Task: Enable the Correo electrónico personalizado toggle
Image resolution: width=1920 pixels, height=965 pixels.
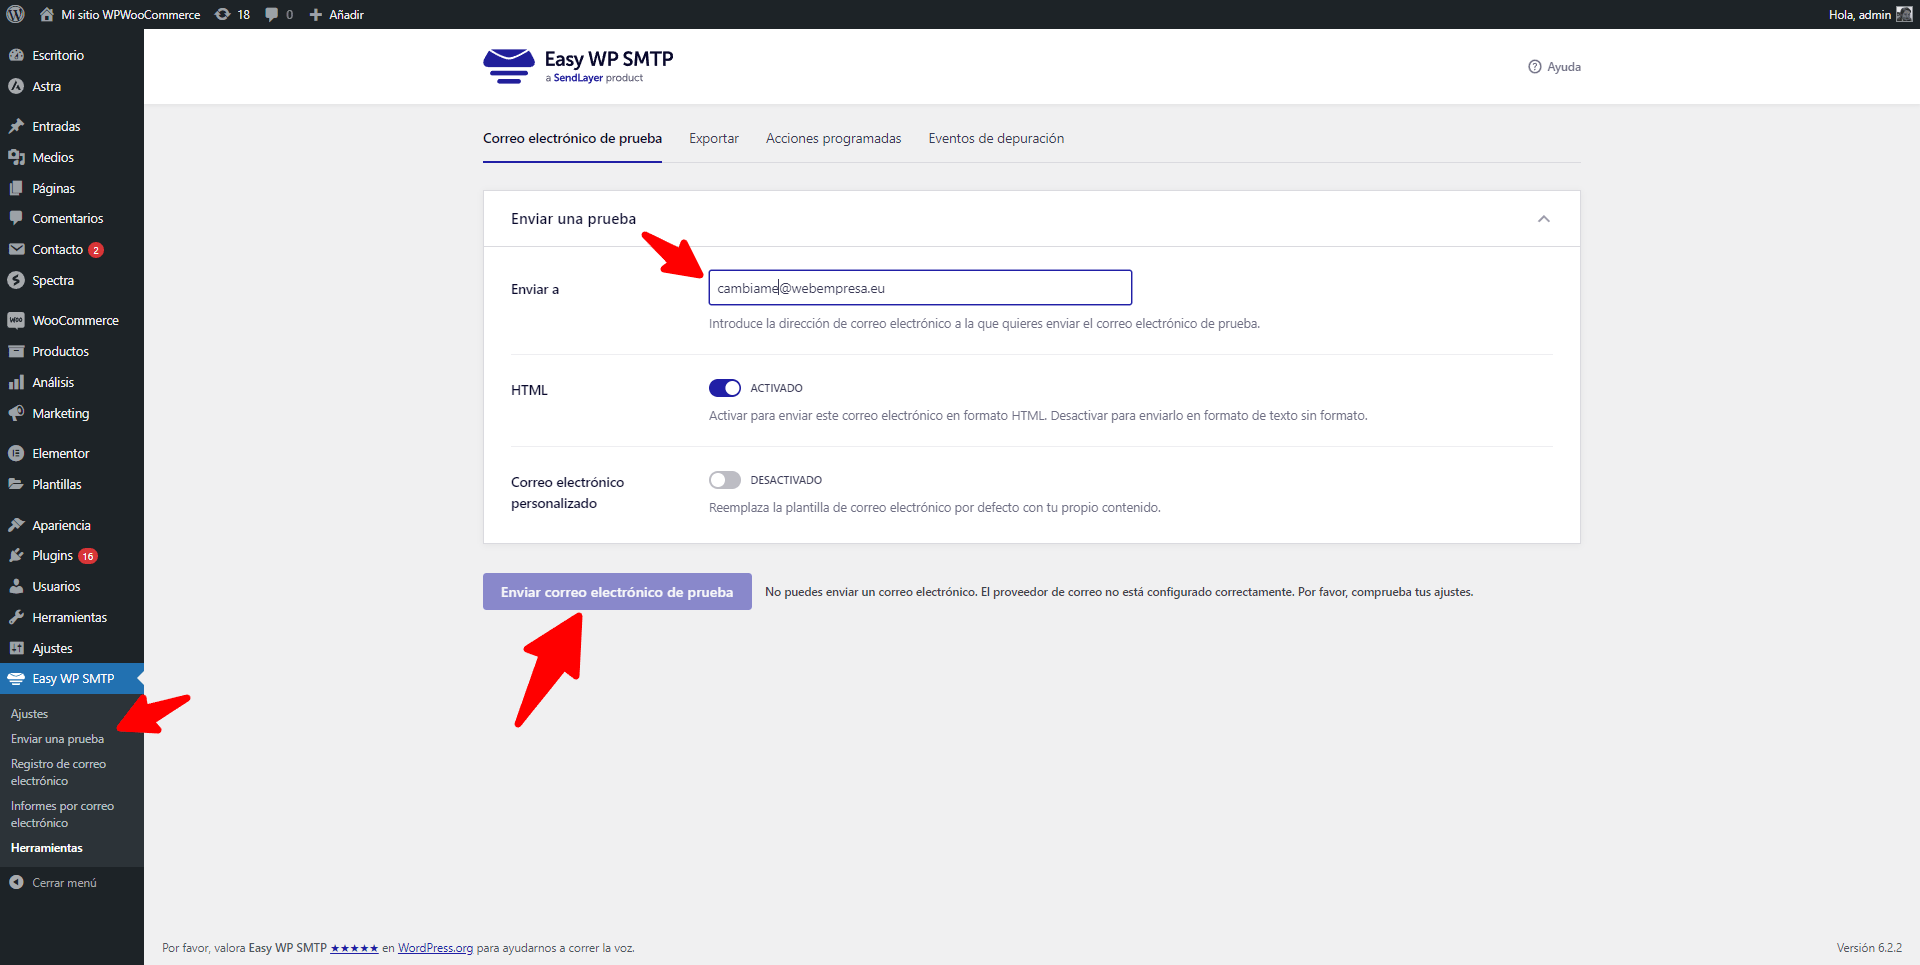Action: click(725, 480)
